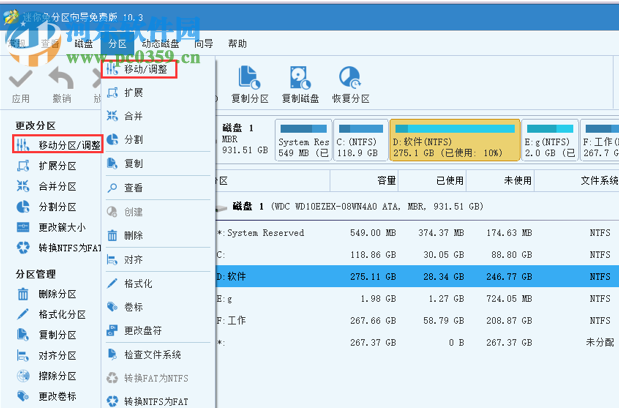Click 移动分区/调整 in the left sidebar
This screenshot has width=619, height=408.
[58, 145]
